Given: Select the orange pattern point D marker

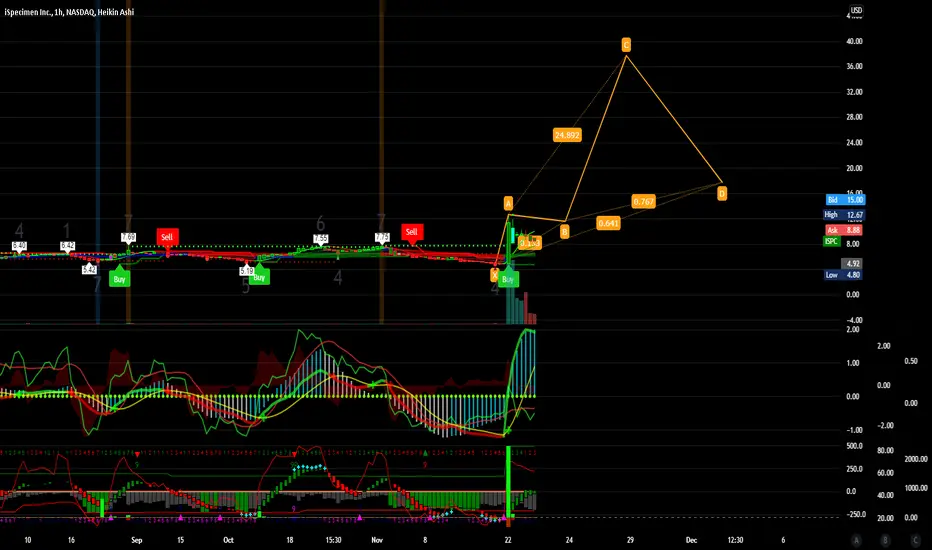Looking at the screenshot, I should coord(722,193).
